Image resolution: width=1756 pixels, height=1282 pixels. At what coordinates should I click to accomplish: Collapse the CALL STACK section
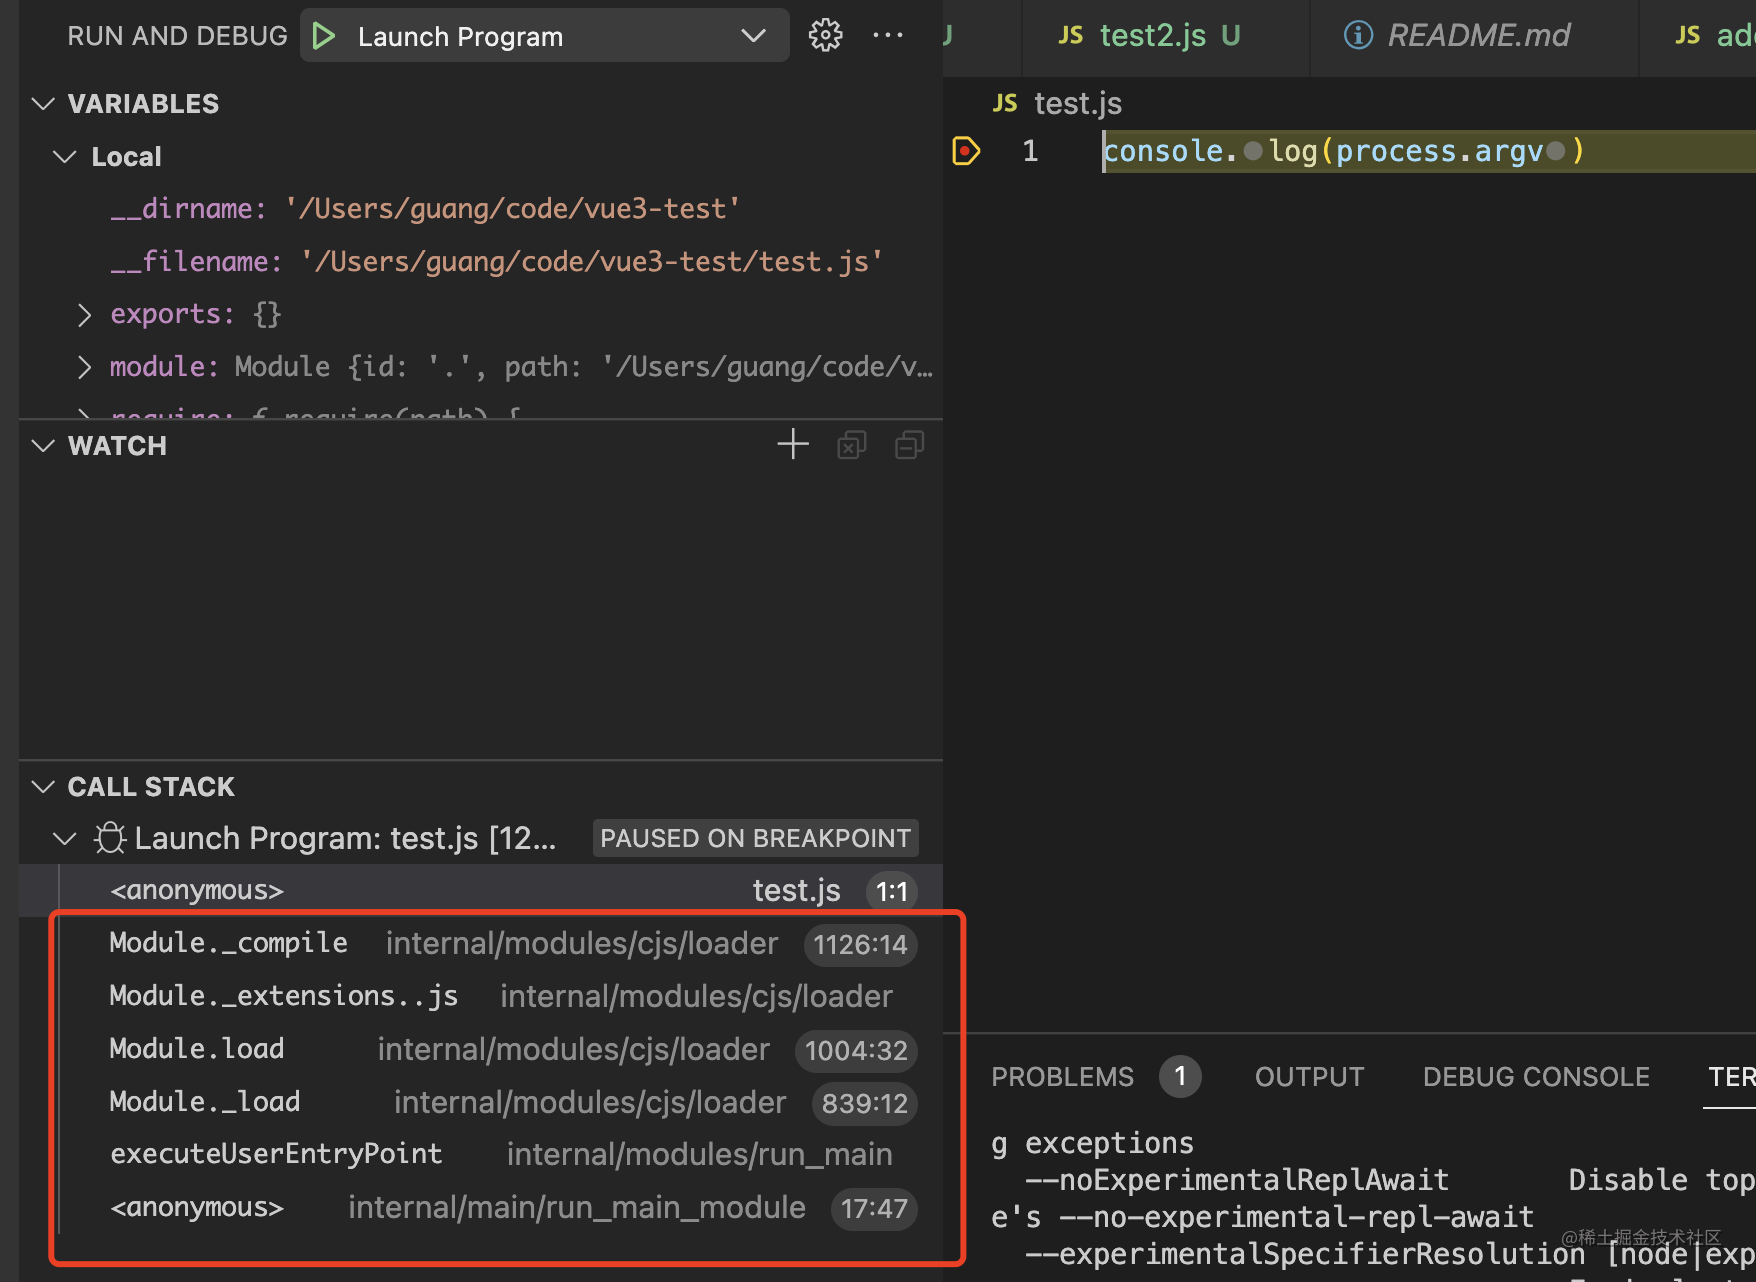click(x=43, y=787)
